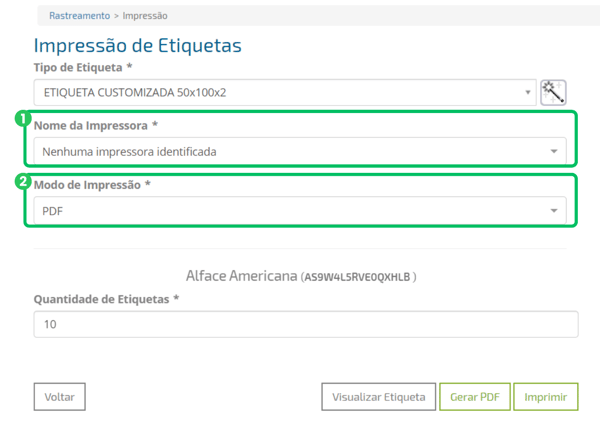Image resolution: width=600 pixels, height=422 pixels.
Task: Click the Voltar button
Action: [x=59, y=397]
